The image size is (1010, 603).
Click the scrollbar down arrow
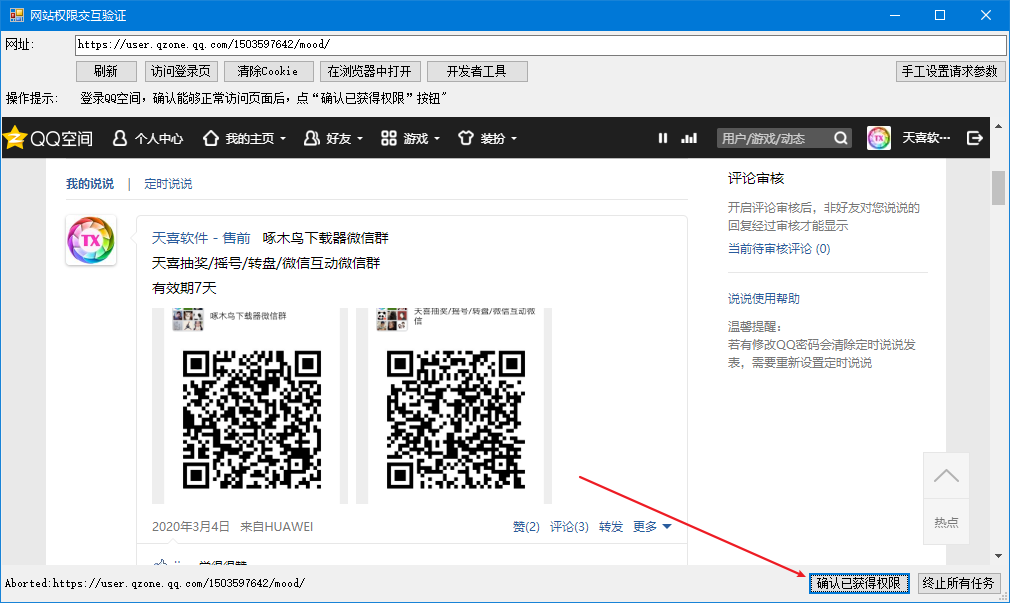coord(998,556)
